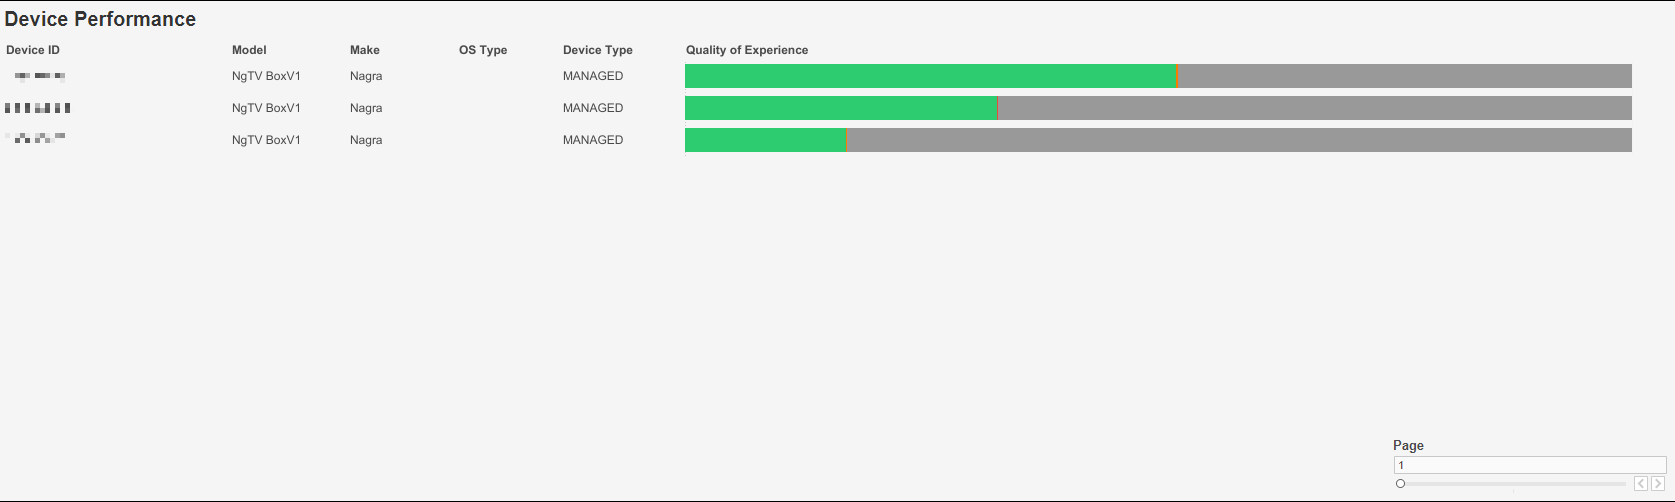Click MANAGED device type in second row
The image size is (1675, 502).
tap(593, 108)
